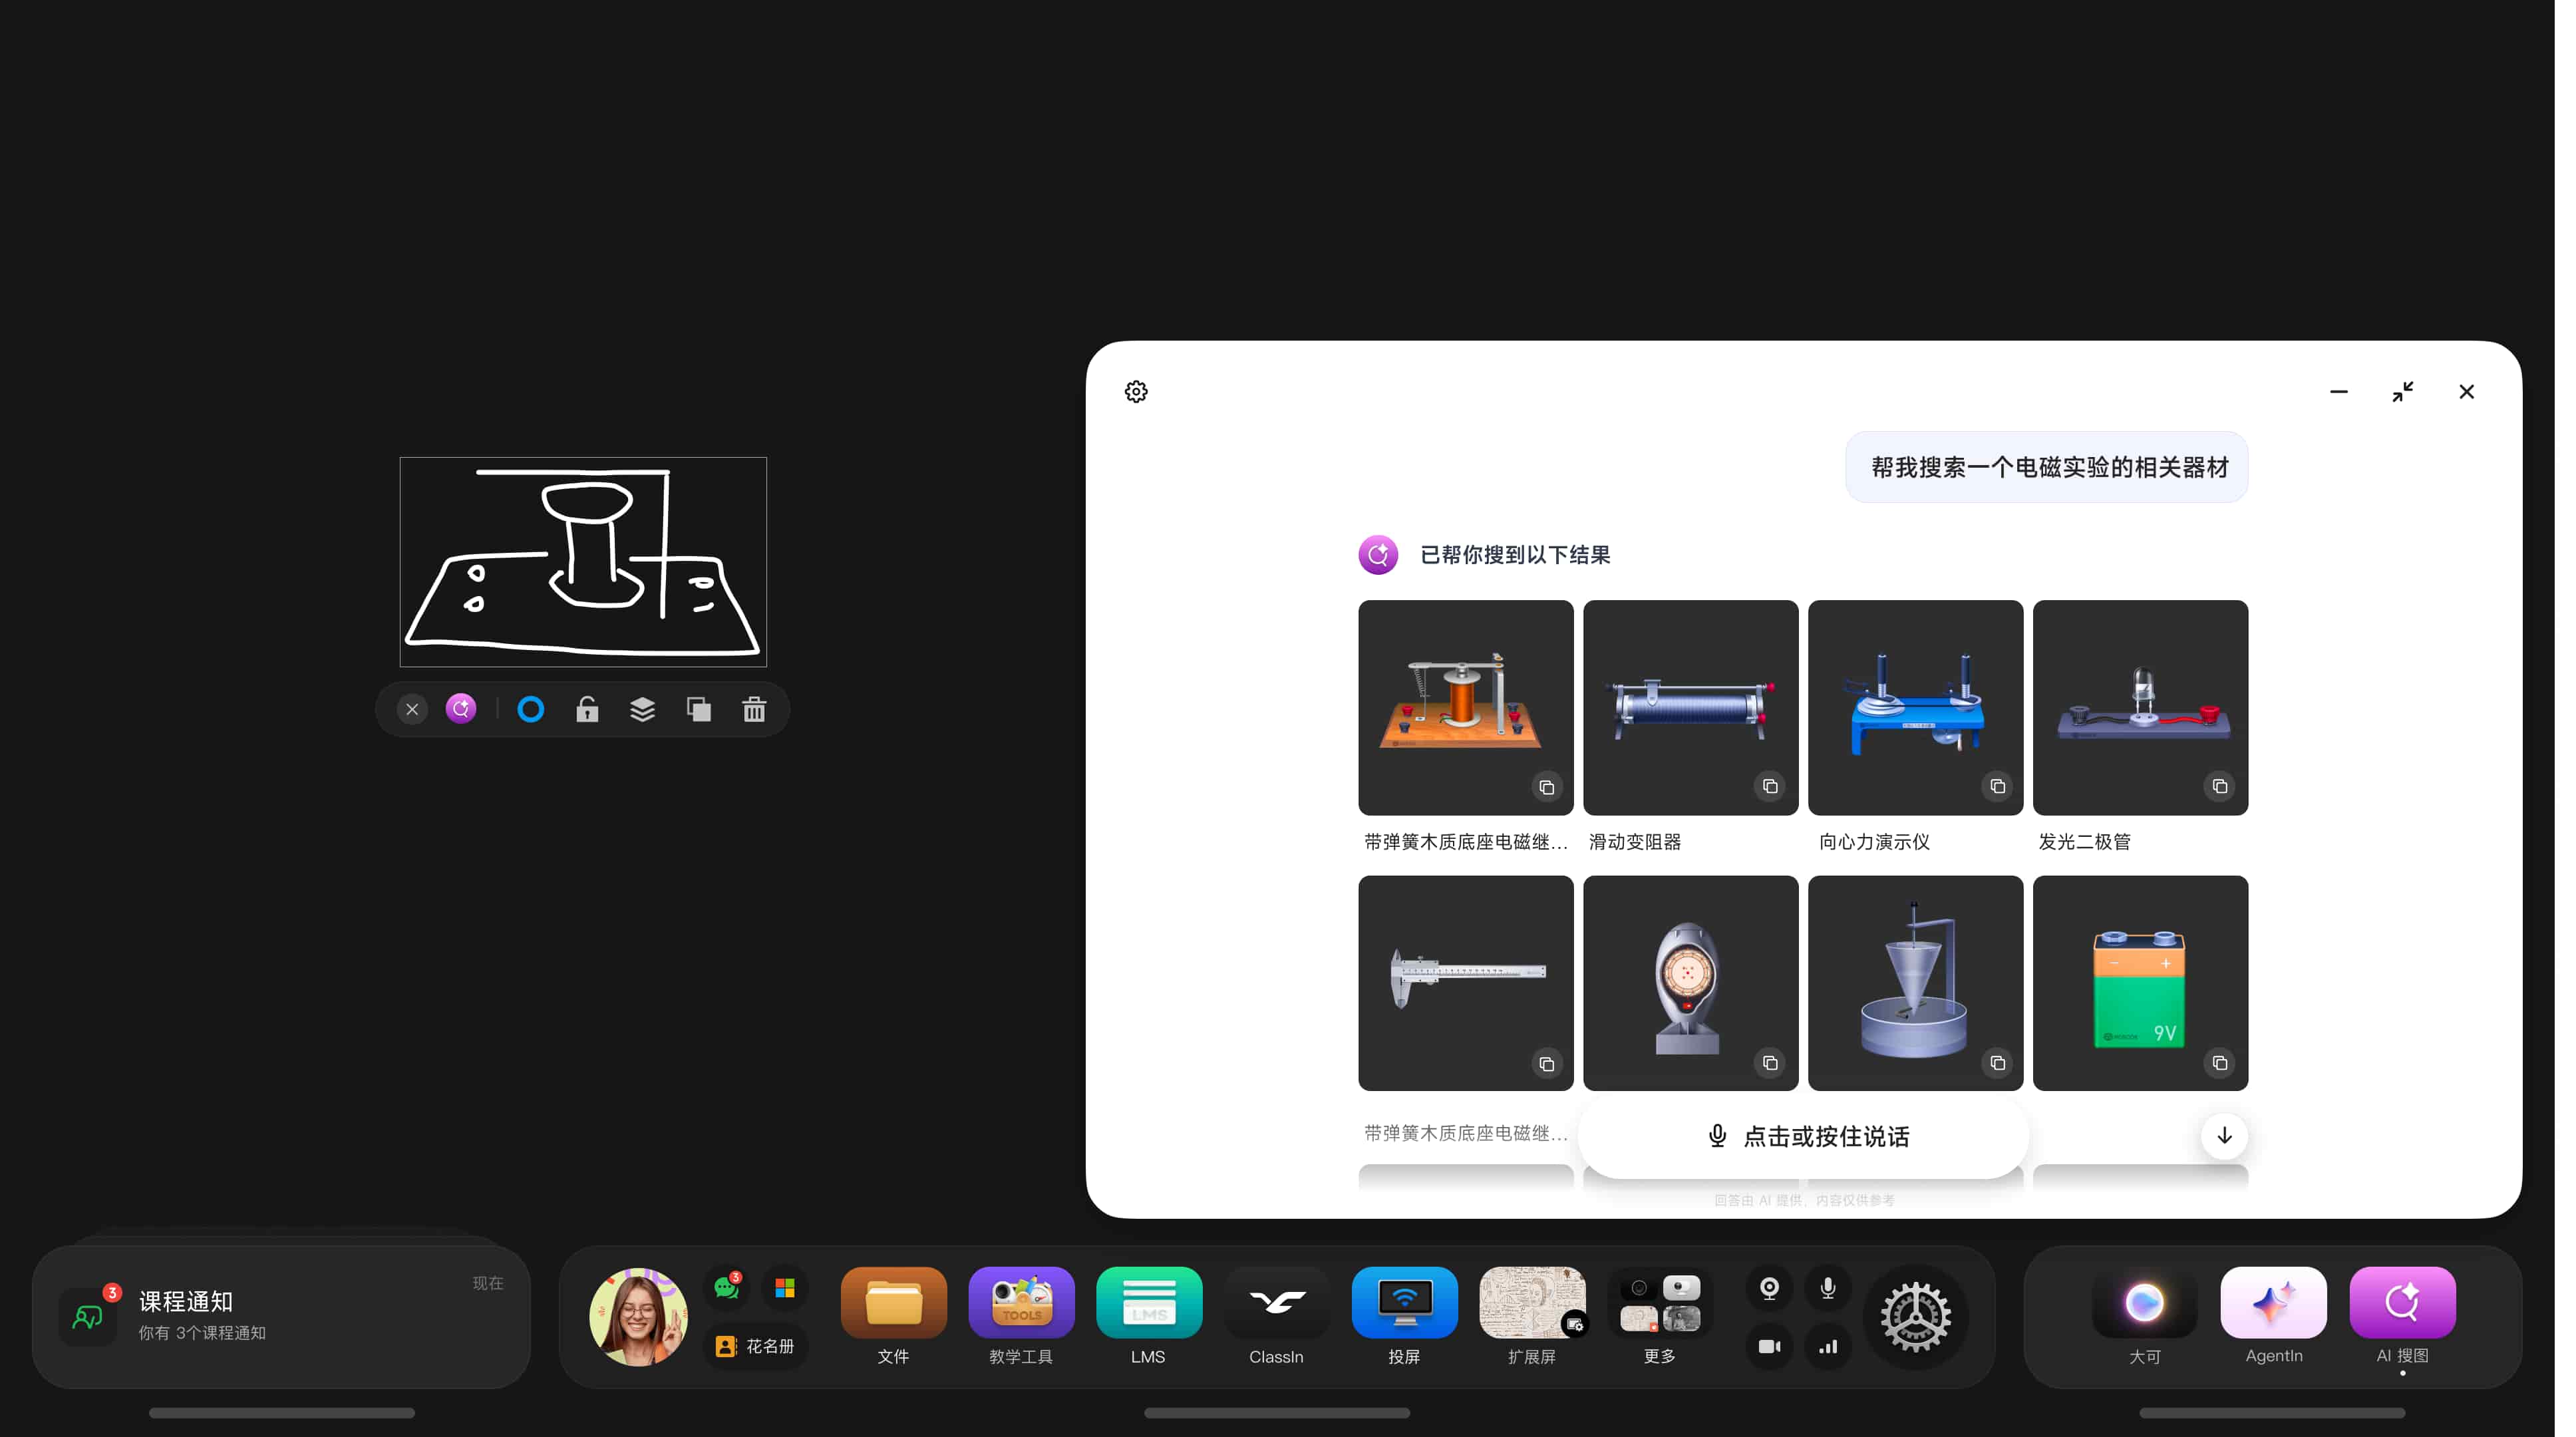This screenshot has width=2576, height=1437.
Task: Open the 花名册 roster button
Action: pos(756,1346)
